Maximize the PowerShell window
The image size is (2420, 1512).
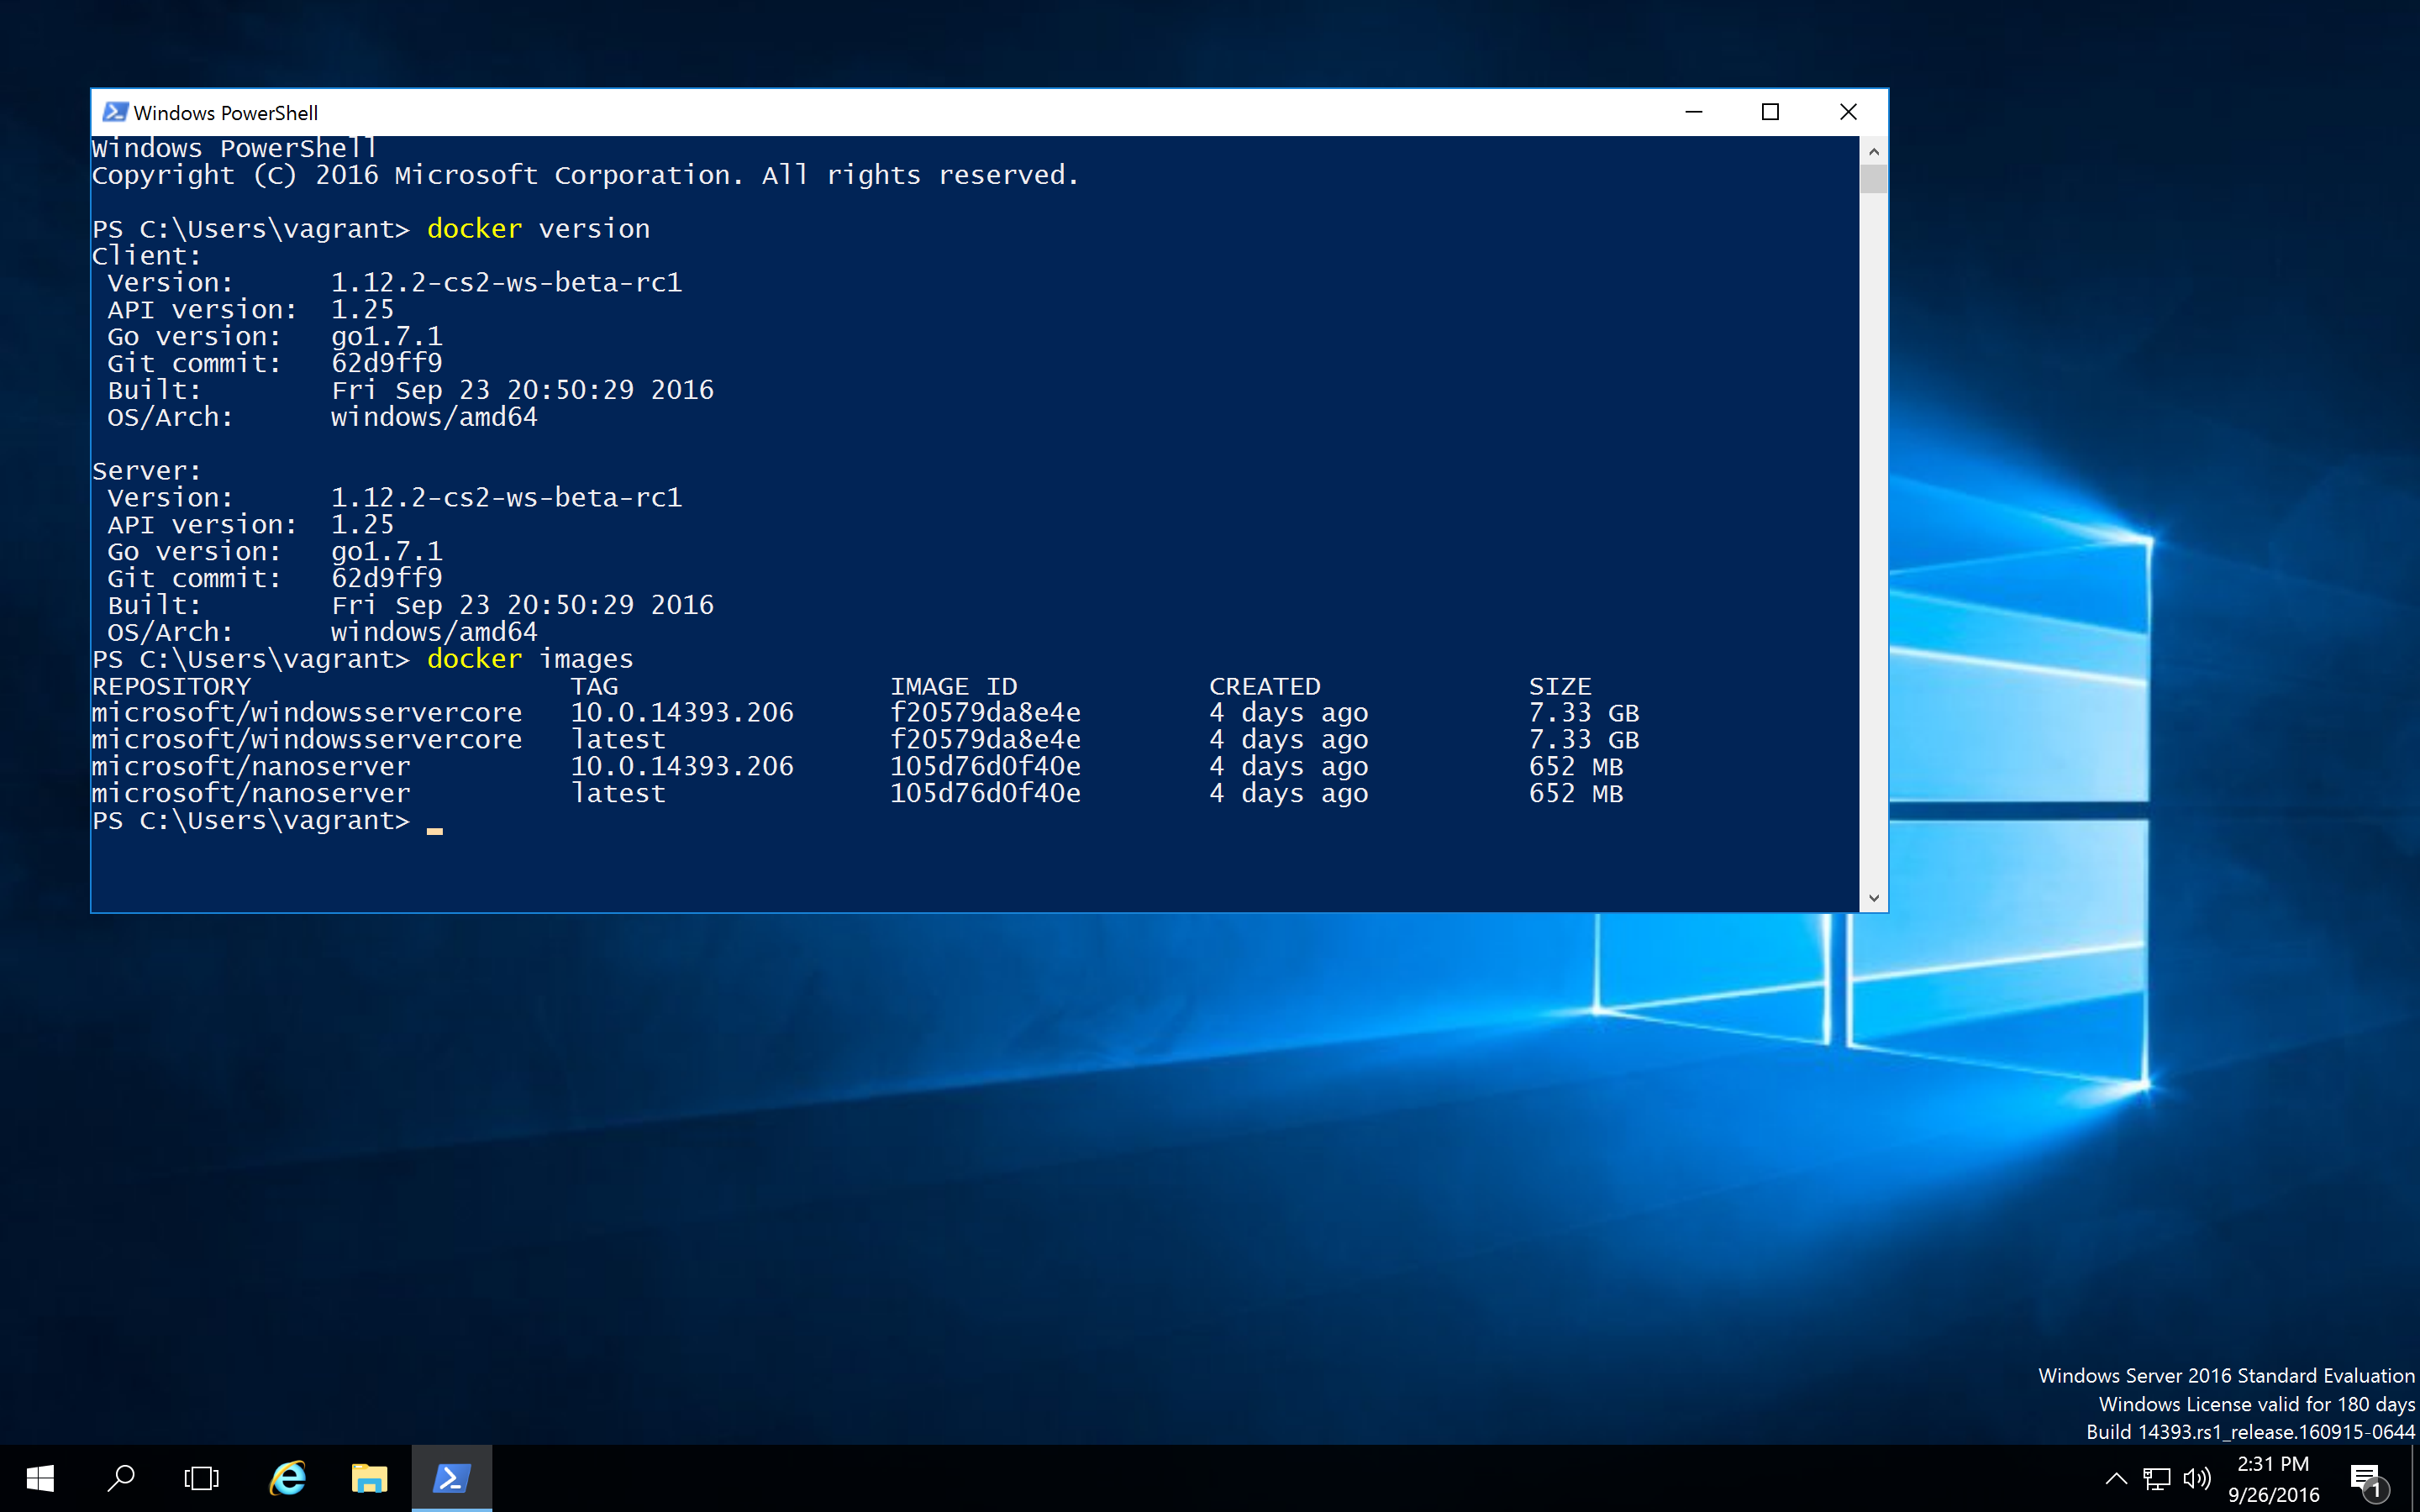click(1770, 112)
